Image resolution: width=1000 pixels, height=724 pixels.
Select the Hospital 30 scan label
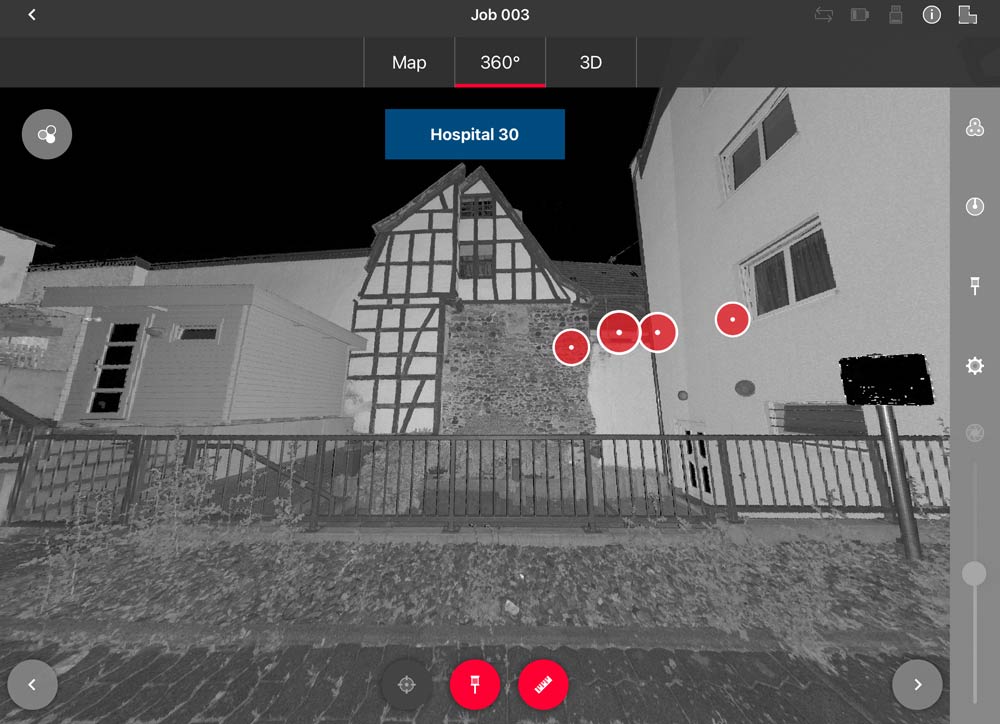(x=474, y=134)
